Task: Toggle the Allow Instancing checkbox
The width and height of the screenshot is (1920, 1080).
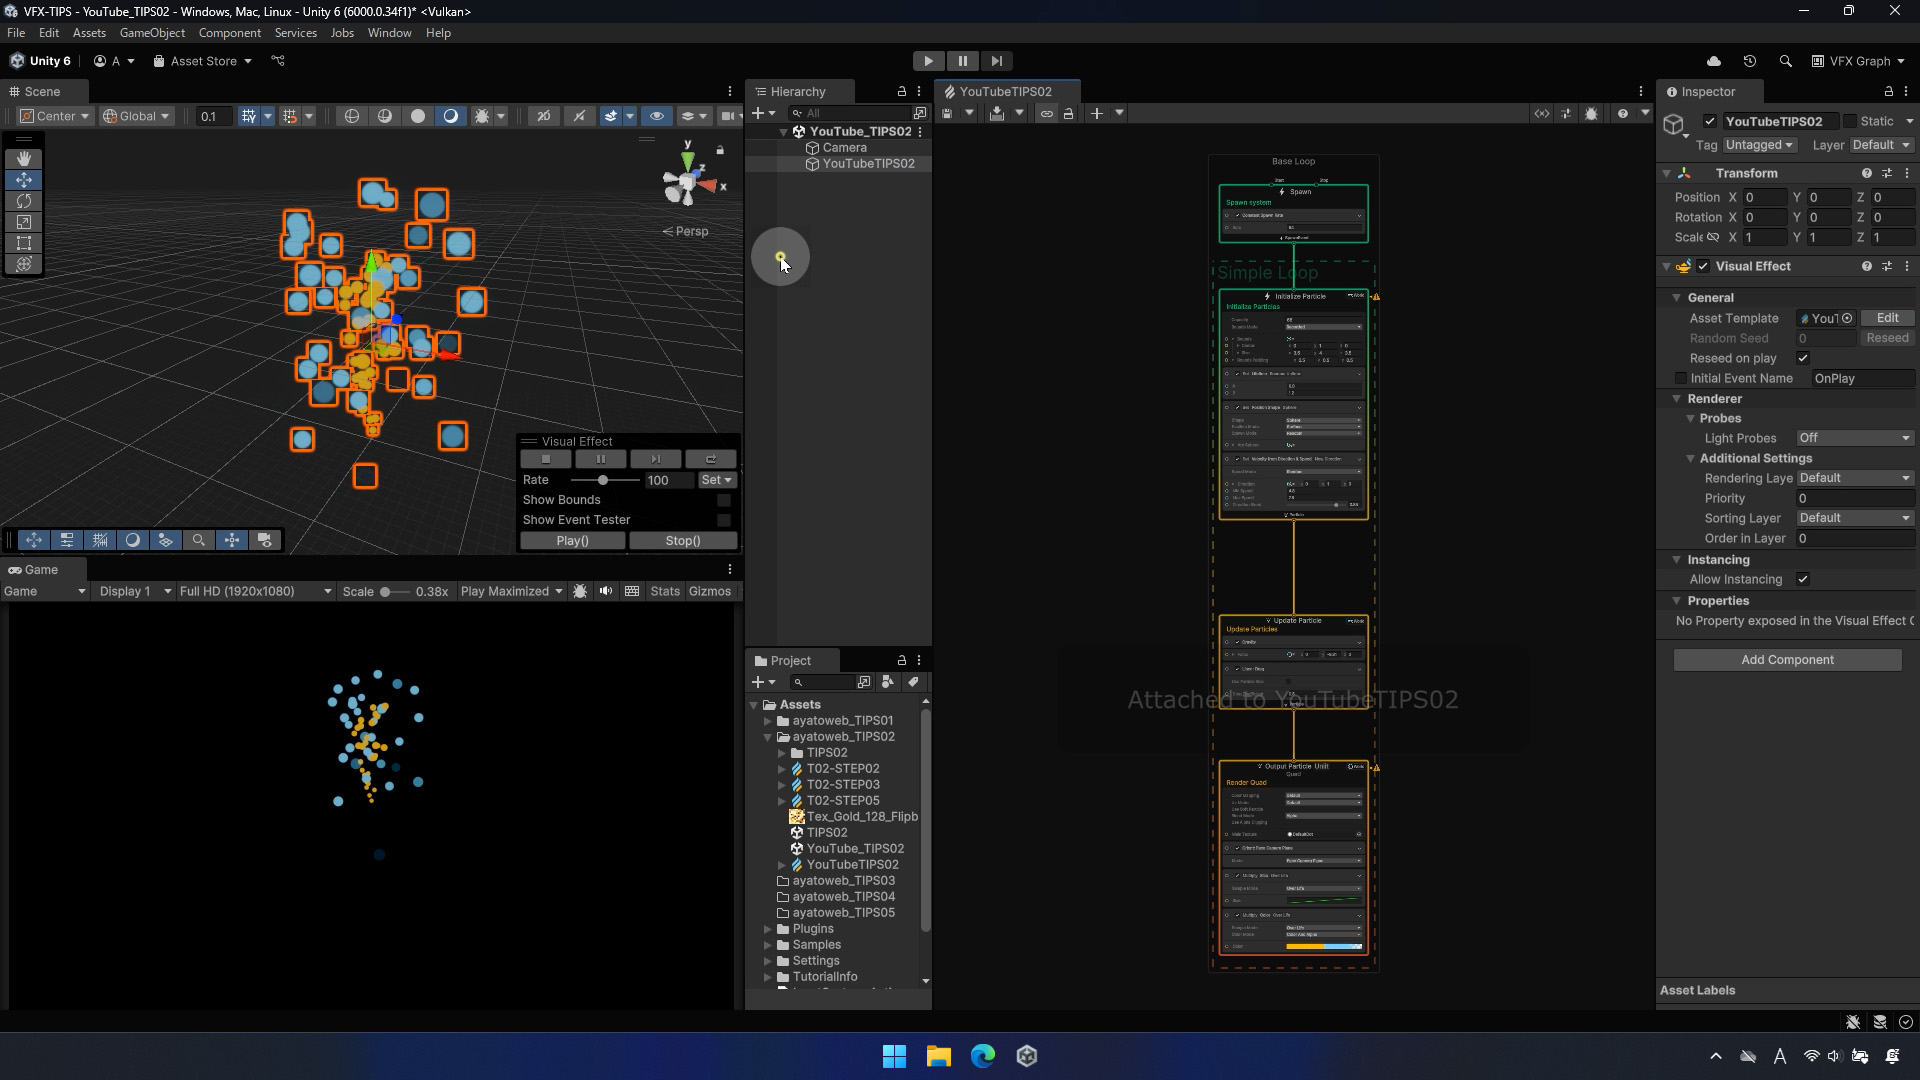Action: (x=1803, y=579)
